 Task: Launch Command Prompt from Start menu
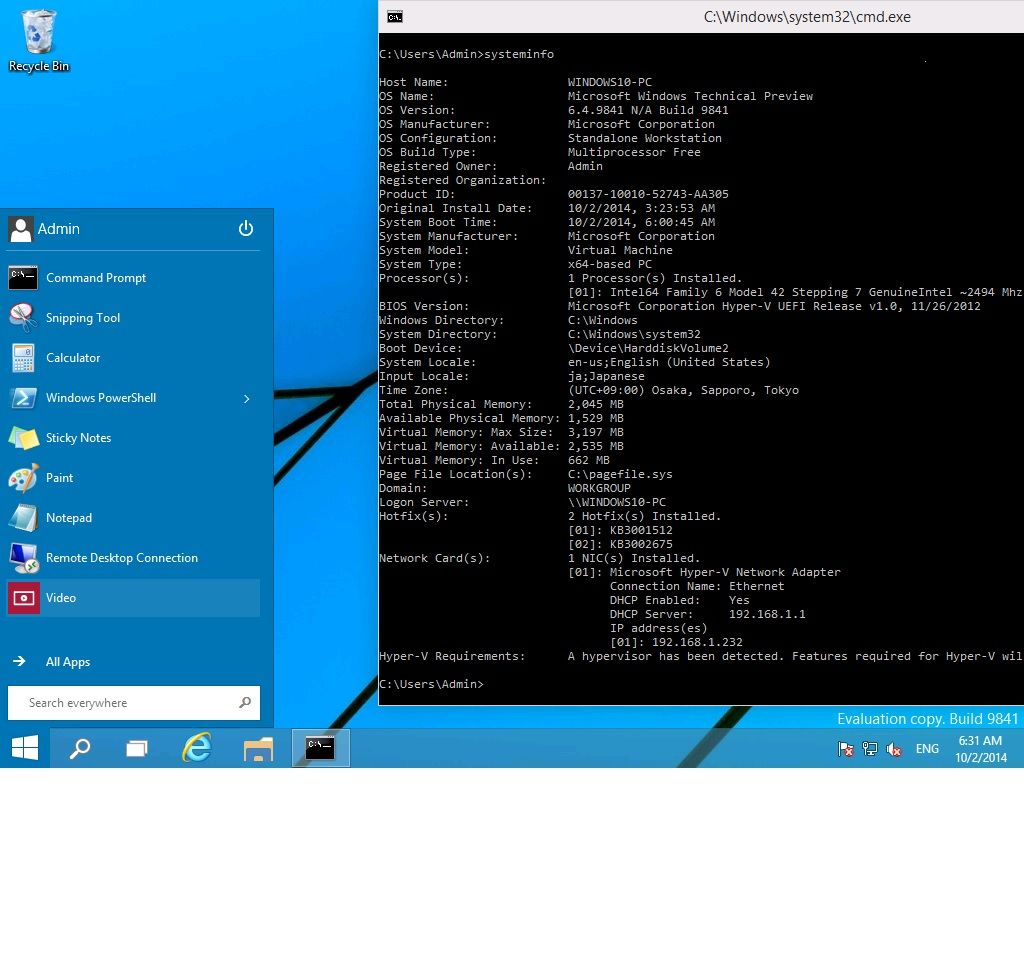[x=133, y=278]
